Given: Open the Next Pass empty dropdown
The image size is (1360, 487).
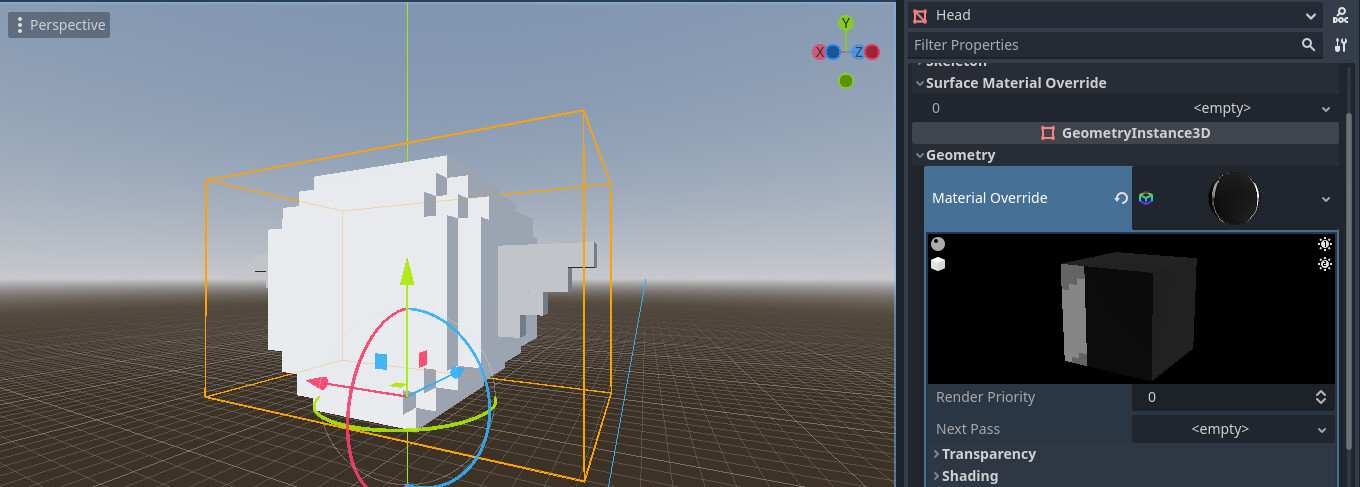Looking at the screenshot, I should [1233, 429].
